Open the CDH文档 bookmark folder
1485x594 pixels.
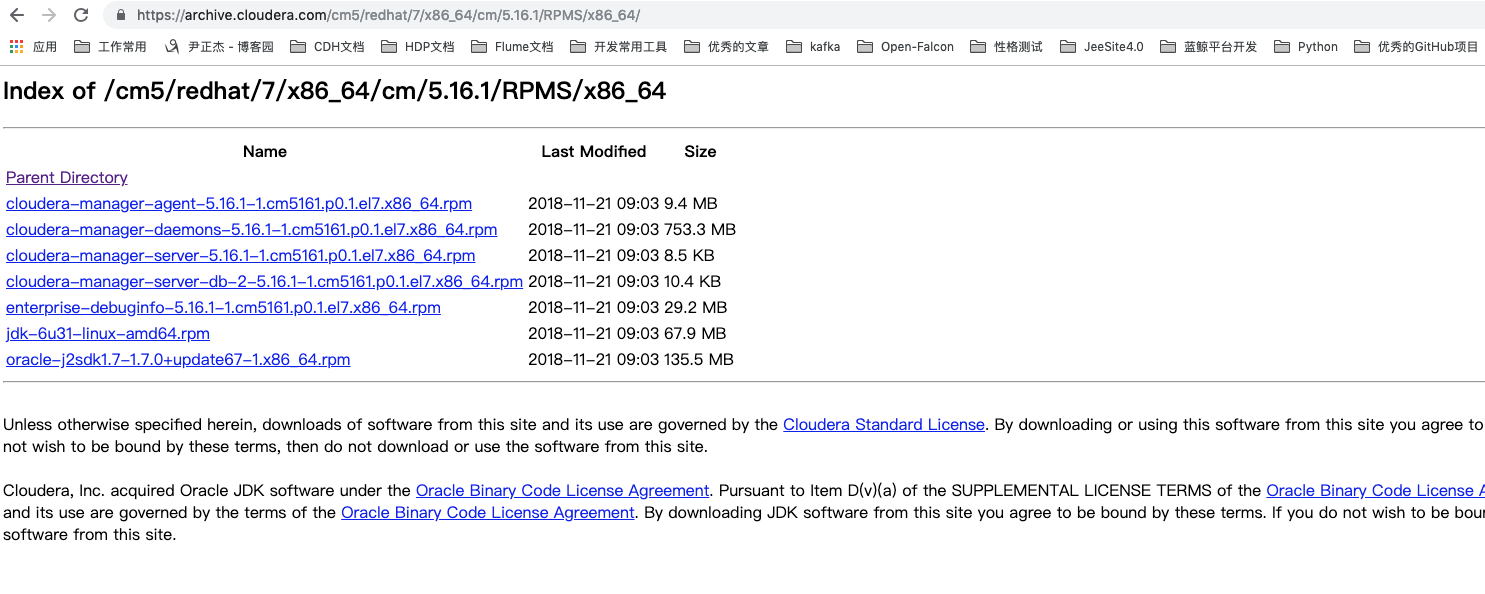click(x=327, y=46)
